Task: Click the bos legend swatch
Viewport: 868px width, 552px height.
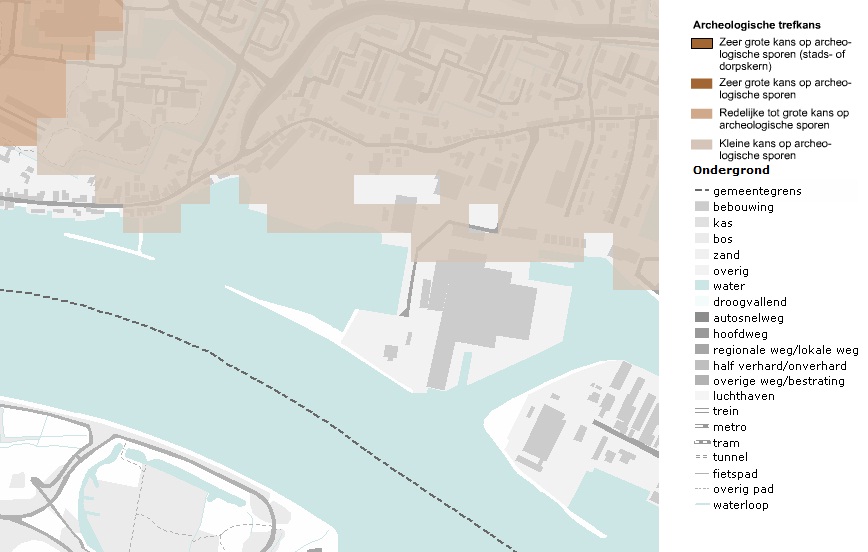Action: coord(701,239)
